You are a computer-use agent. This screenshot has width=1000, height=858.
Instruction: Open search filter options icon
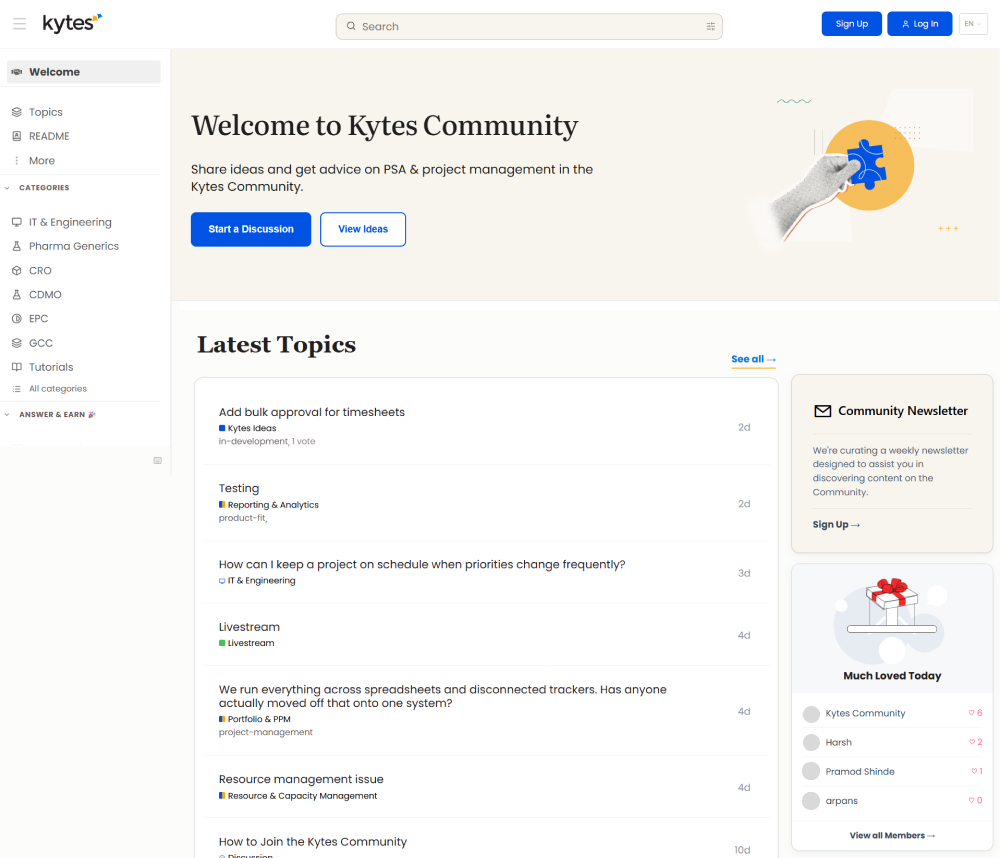(710, 26)
